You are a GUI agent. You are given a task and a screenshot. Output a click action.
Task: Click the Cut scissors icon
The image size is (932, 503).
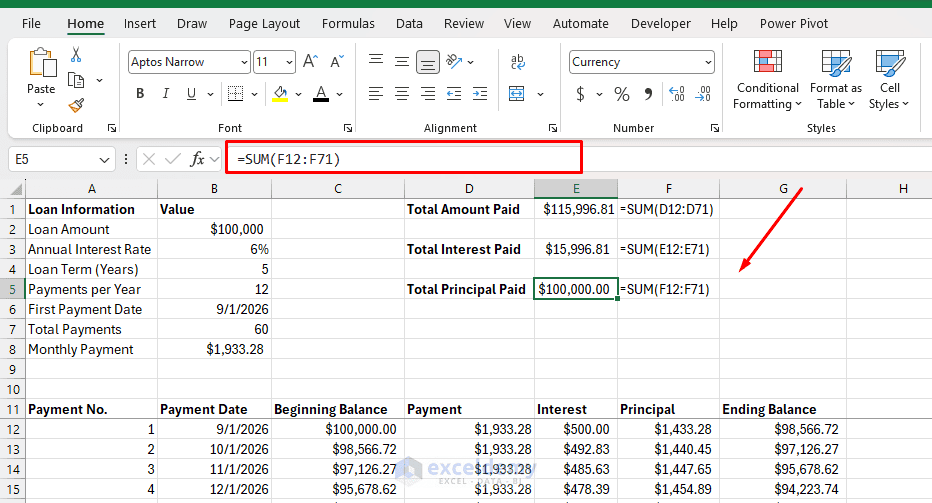click(76, 55)
